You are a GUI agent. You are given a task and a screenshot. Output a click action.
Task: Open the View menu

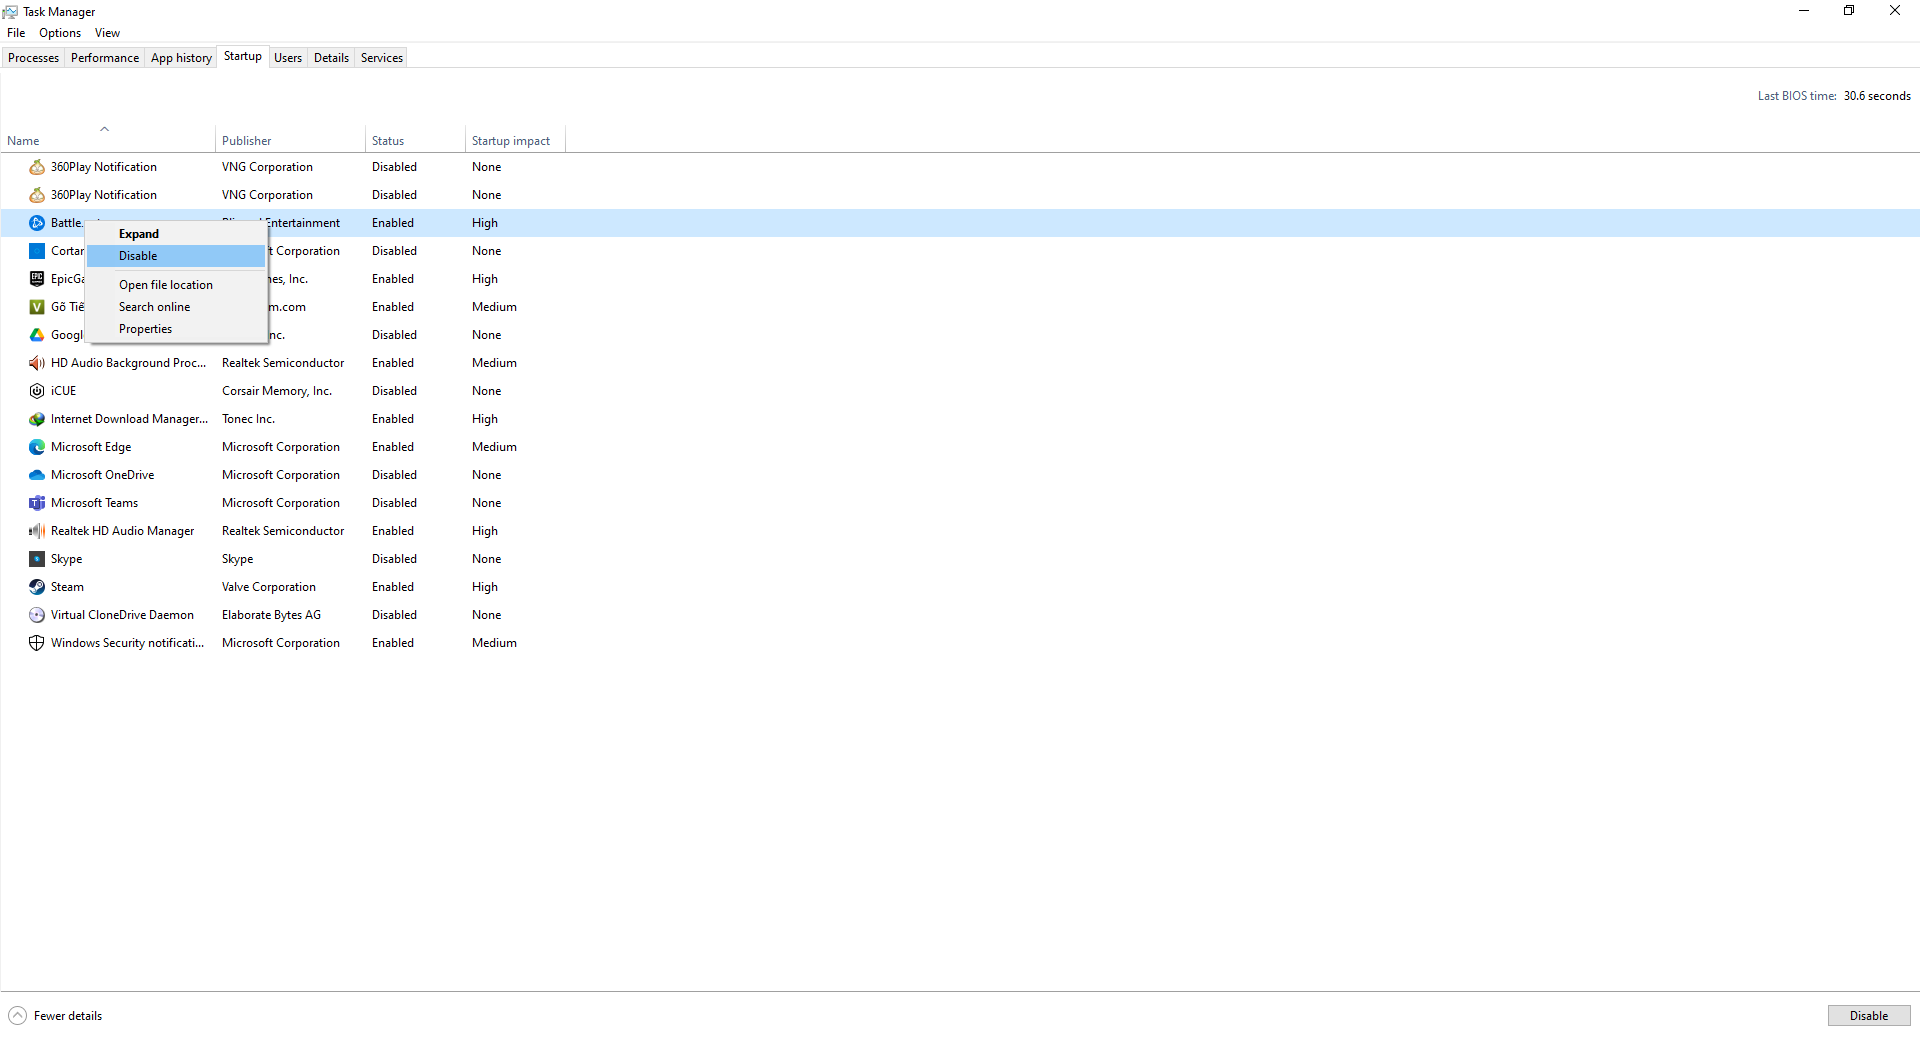(x=107, y=32)
